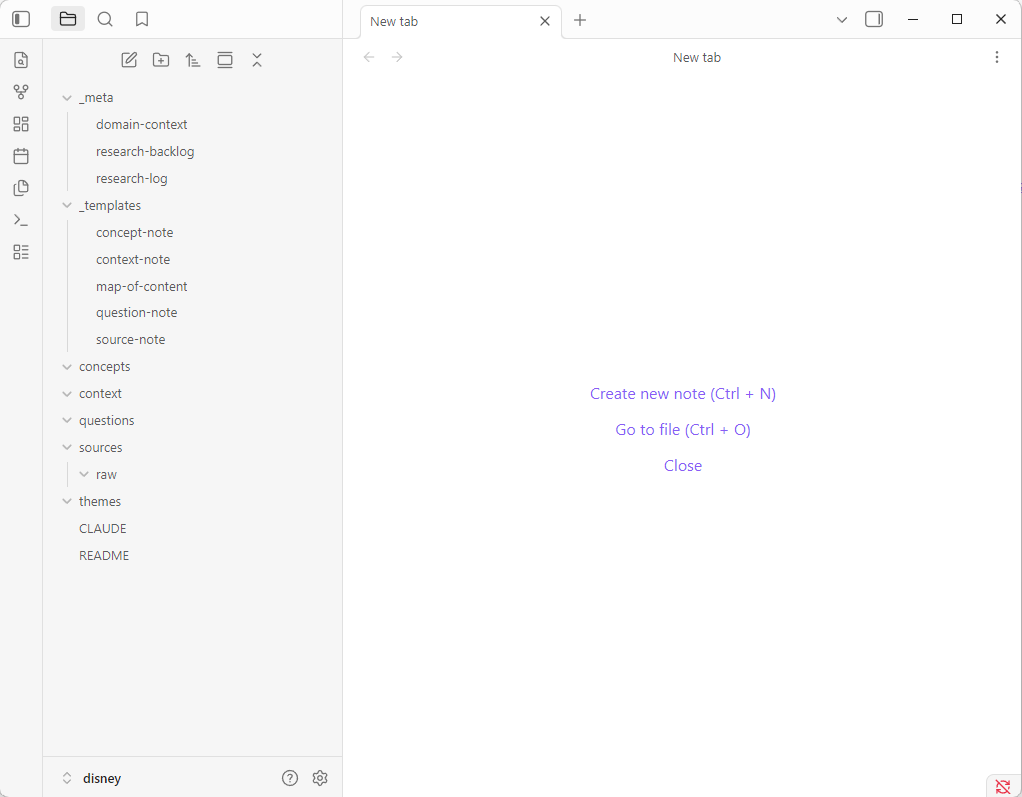Image resolution: width=1022 pixels, height=797 pixels.
Task: Click the Create new note link
Action: click(x=683, y=394)
